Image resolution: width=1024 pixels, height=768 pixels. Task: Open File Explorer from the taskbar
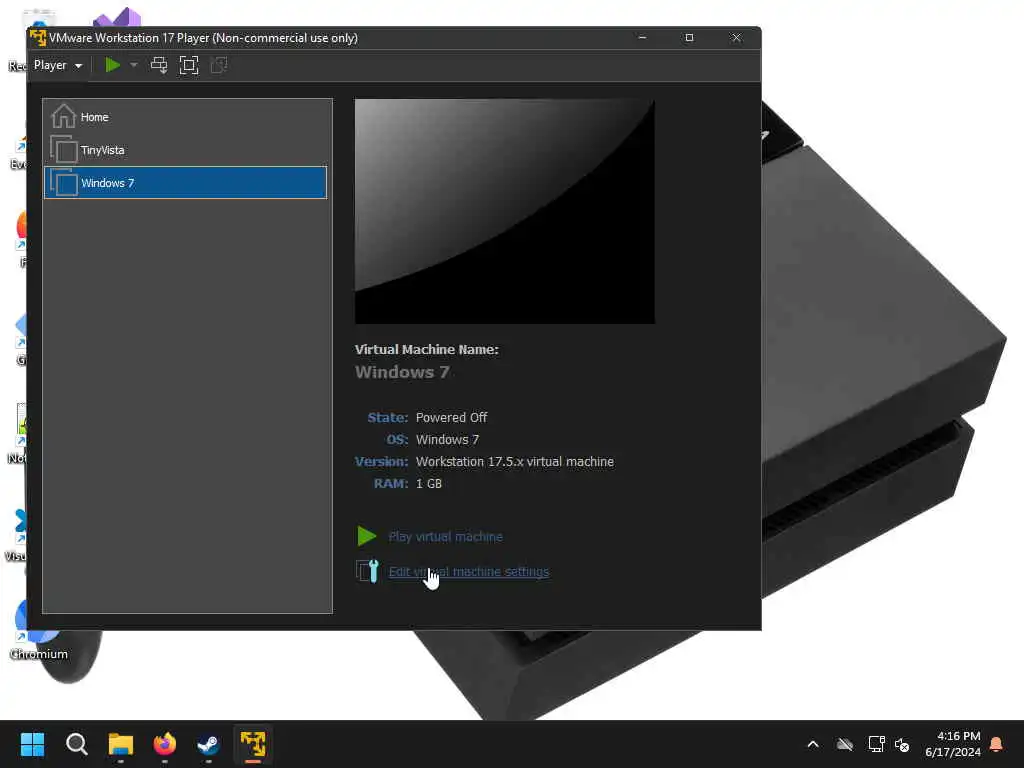click(x=121, y=744)
